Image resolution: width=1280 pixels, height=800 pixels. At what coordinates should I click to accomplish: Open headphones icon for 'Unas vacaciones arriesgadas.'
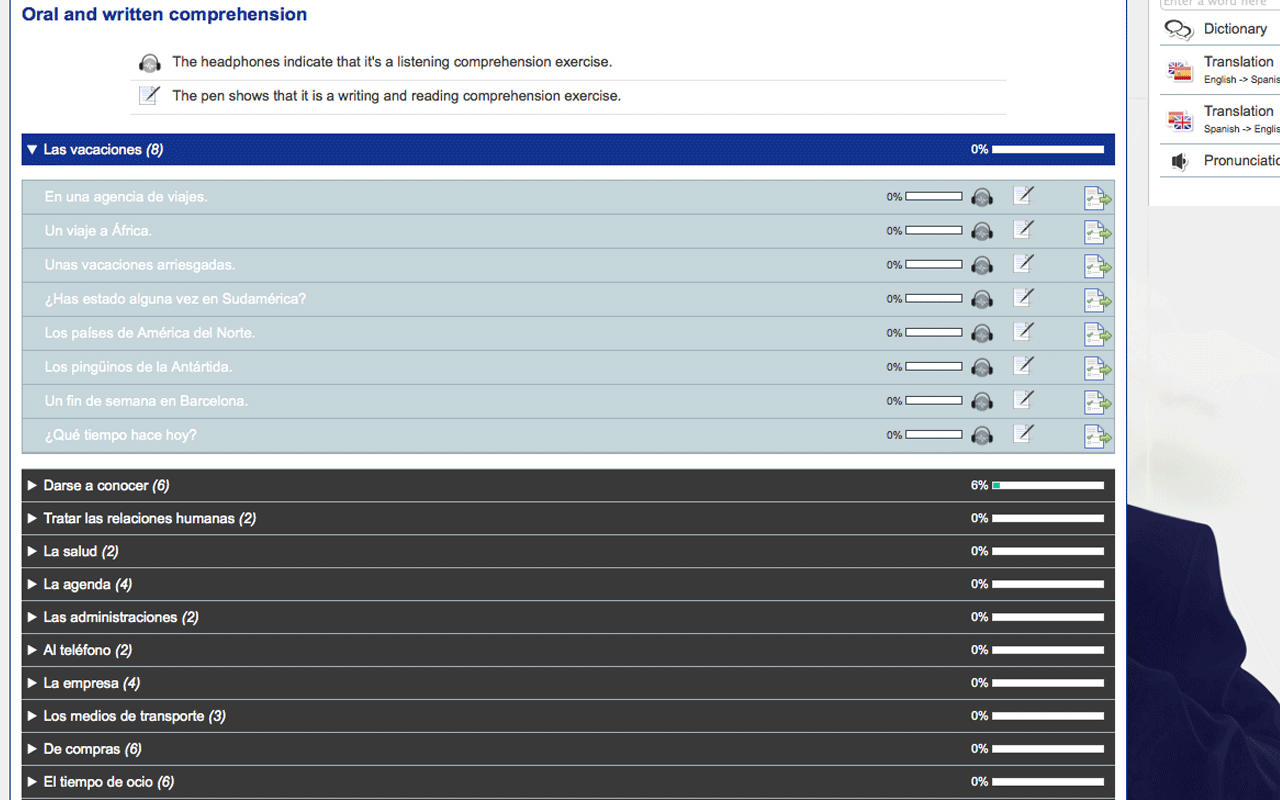pyautogui.click(x=982, y=265)
